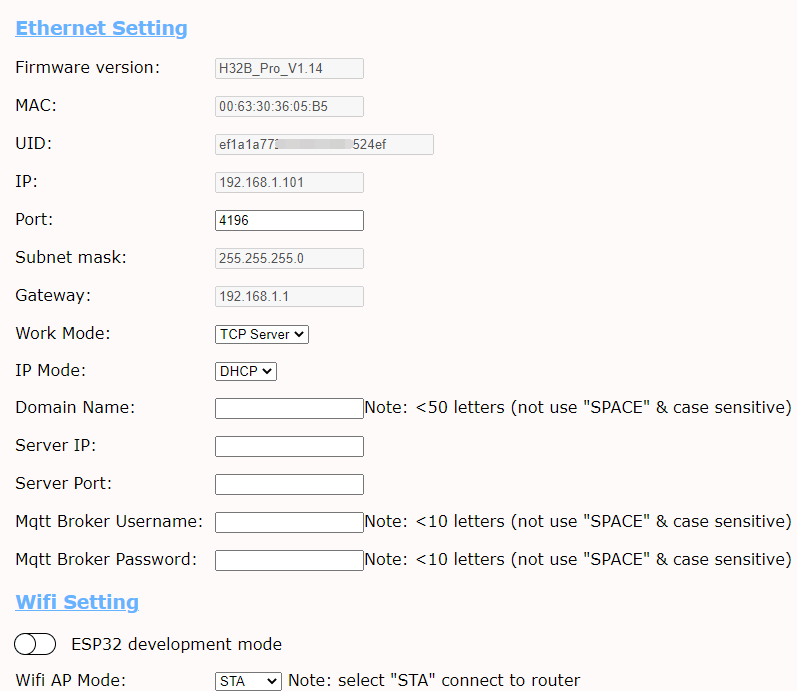Click the Mqtt Broker Username field
Viewport: 797px width, 691px height.
[289, 522]
